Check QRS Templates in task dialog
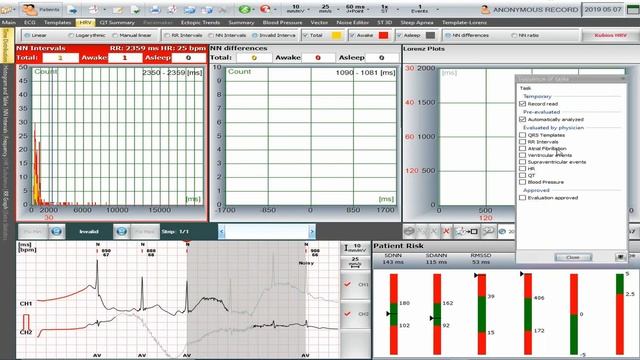This screenshot has height=360, width=640. pos(522,135)
